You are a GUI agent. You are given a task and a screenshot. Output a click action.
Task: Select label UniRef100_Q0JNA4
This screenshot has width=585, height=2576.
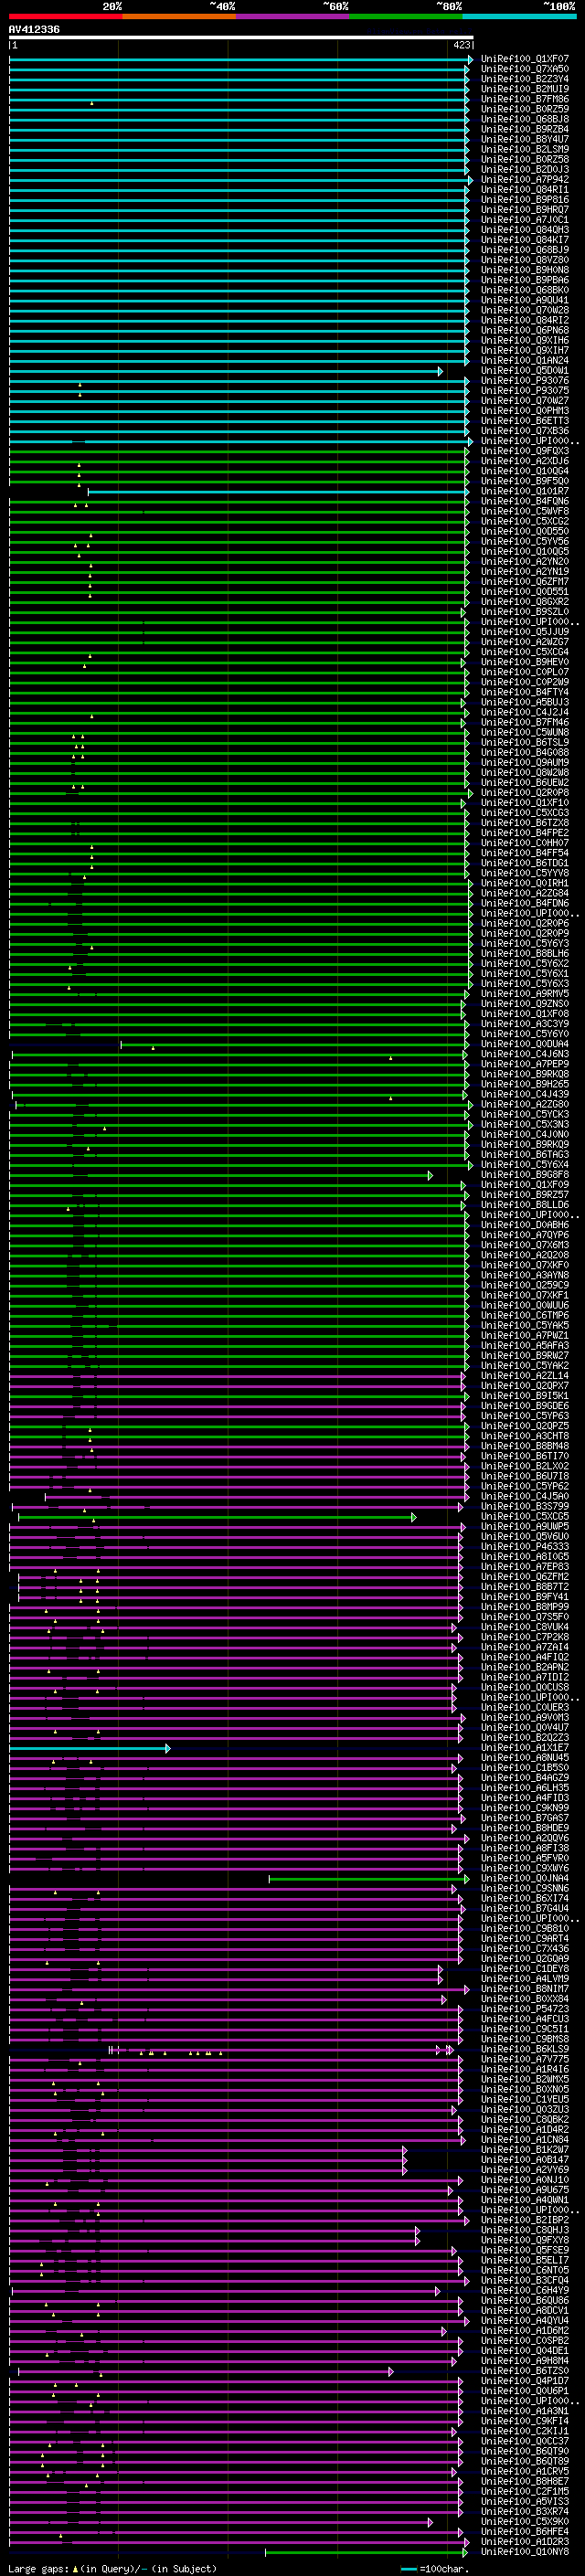(x=525, y=1878)
